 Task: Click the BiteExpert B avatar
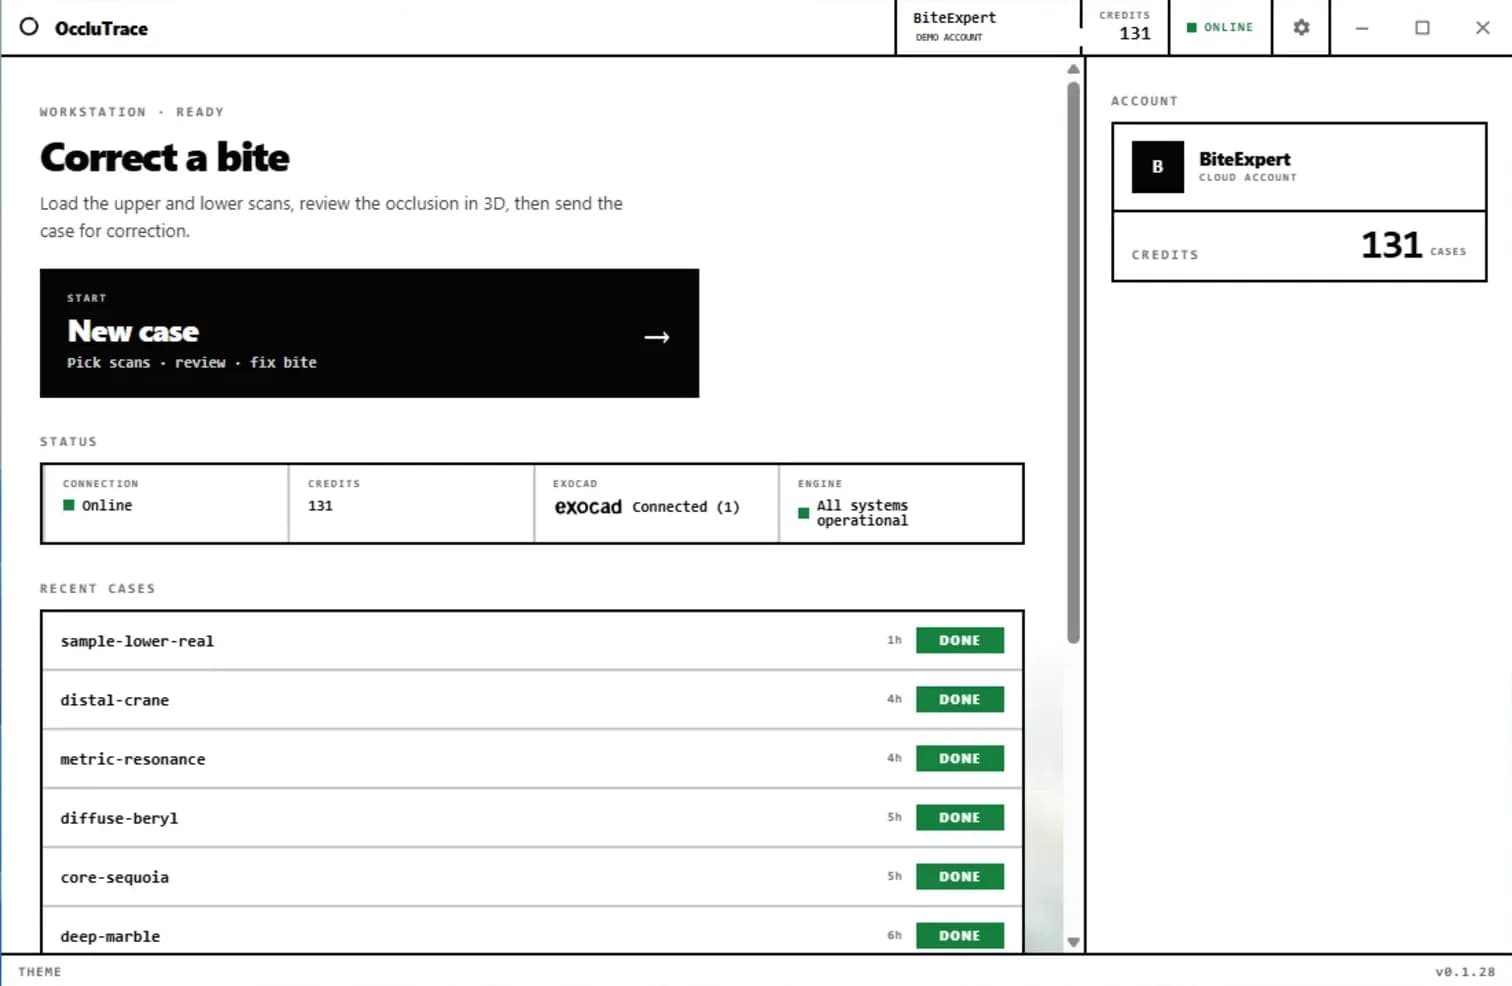[1158, 167]
